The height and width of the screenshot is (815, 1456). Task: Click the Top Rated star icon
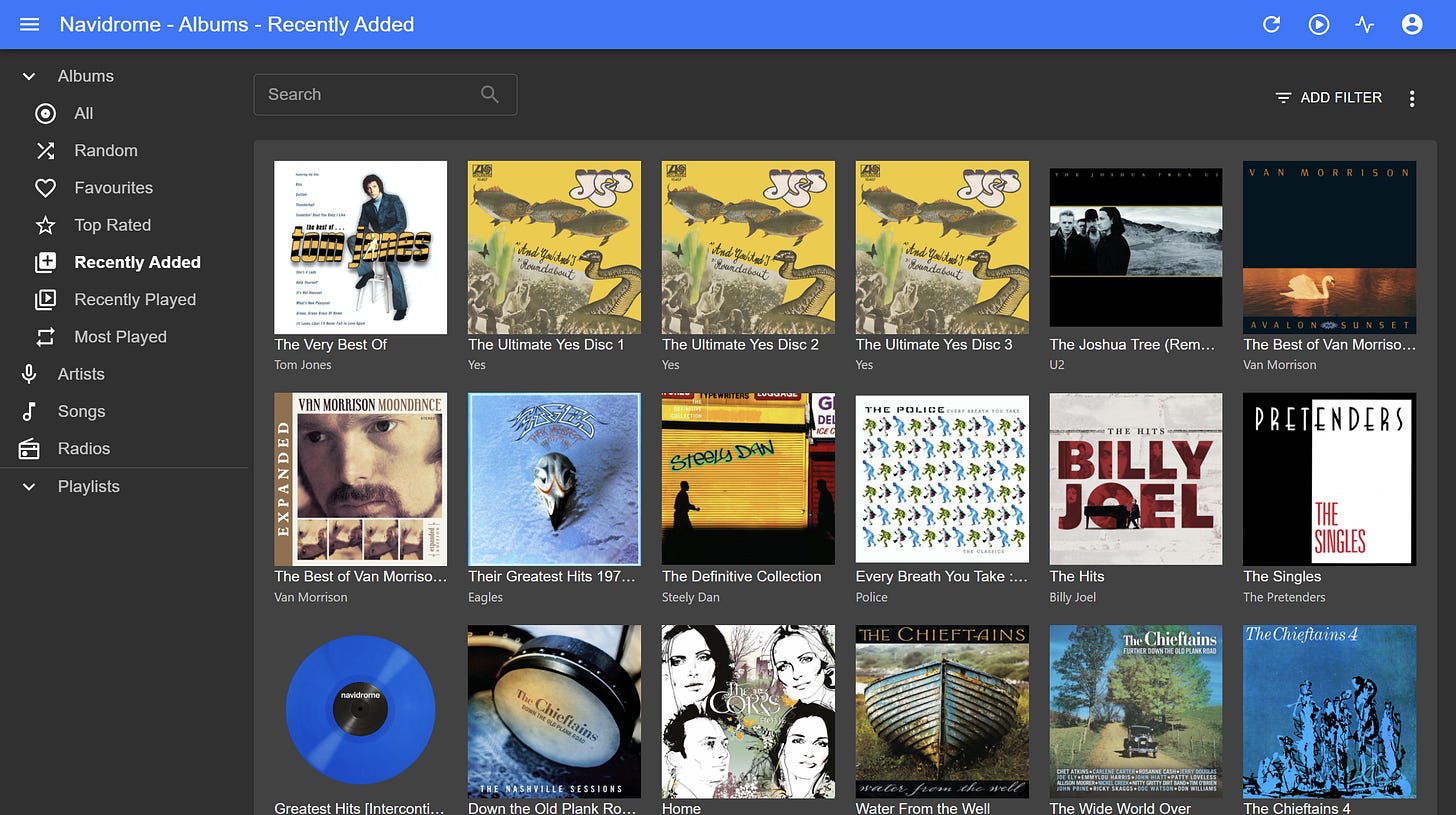pos(45,225)
